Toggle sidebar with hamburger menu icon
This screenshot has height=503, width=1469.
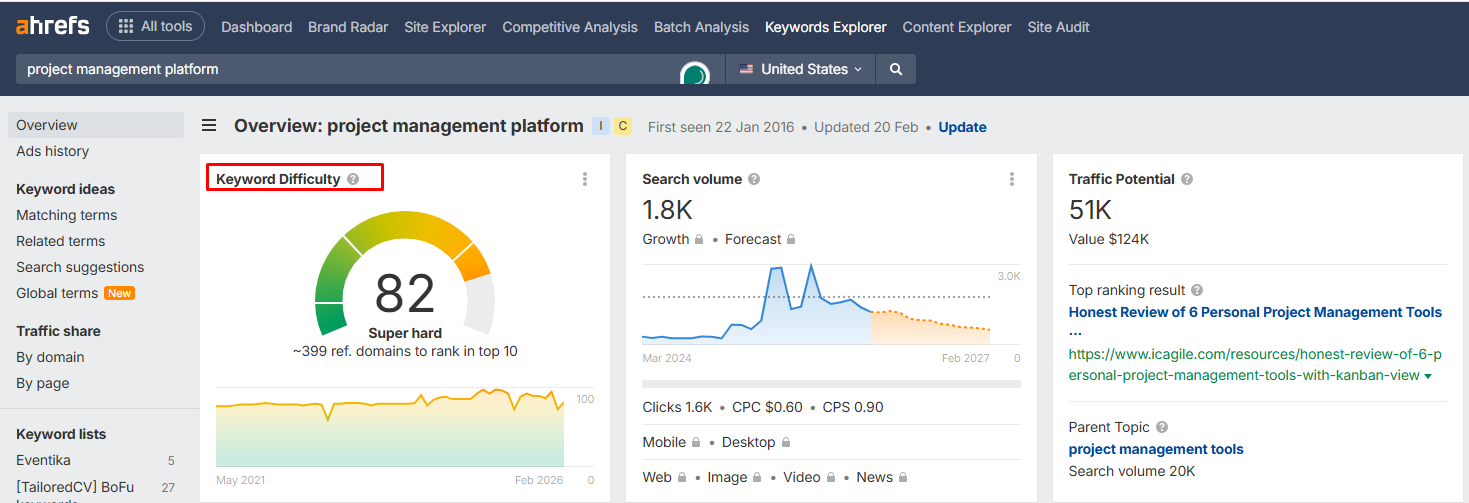coord(209,126)
